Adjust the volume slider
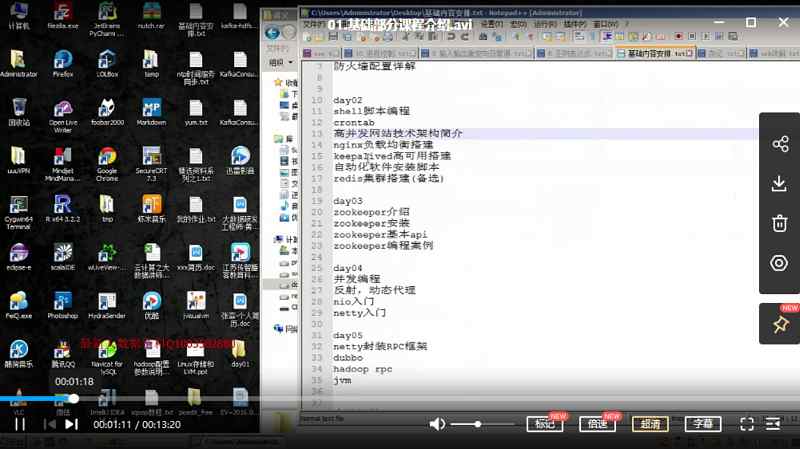 [478, 424]
